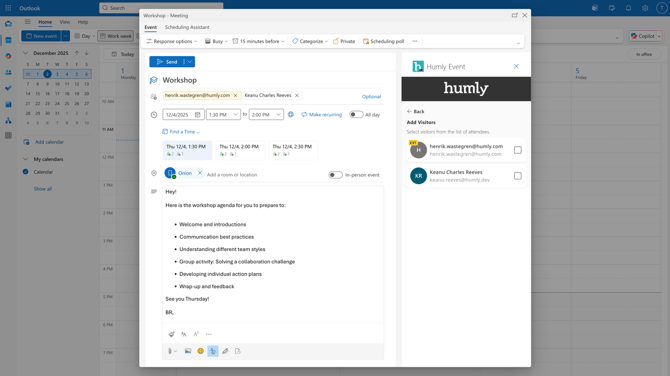Open the To Do checkmark in the sidebar

8,88
